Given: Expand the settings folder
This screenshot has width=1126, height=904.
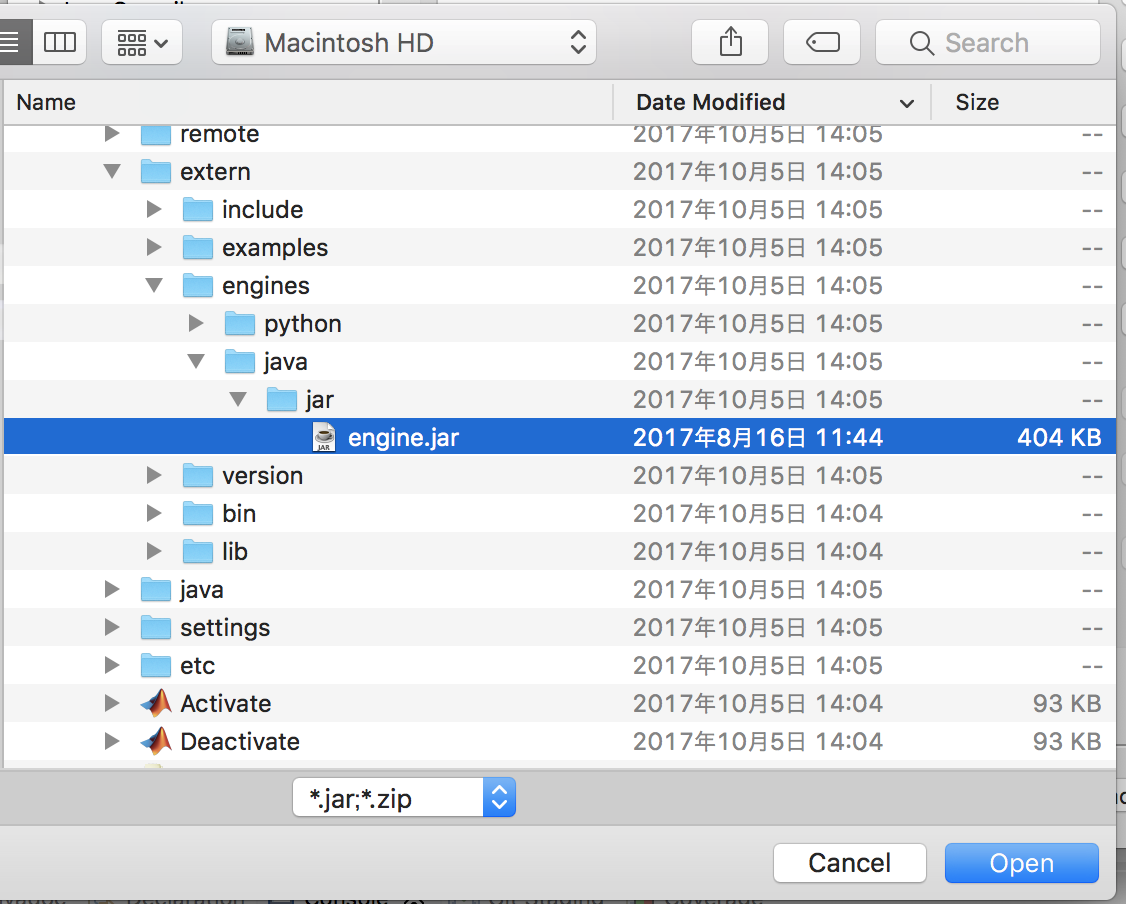Looking at the screenshot, I should 112,628.
